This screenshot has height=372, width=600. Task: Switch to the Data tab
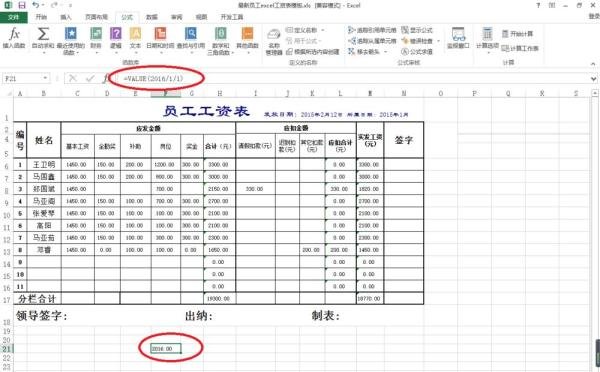pyautogui.click(x=152, y=17)
